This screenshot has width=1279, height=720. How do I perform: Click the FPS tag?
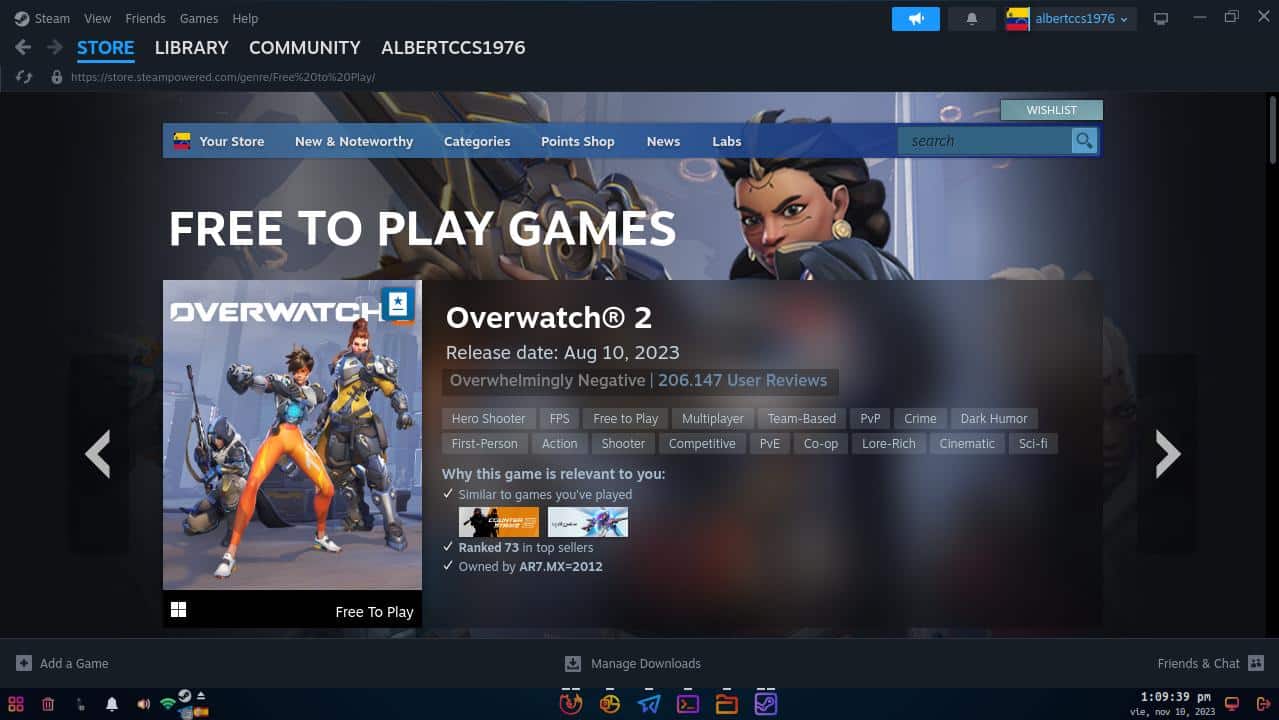tap(559, 419)
